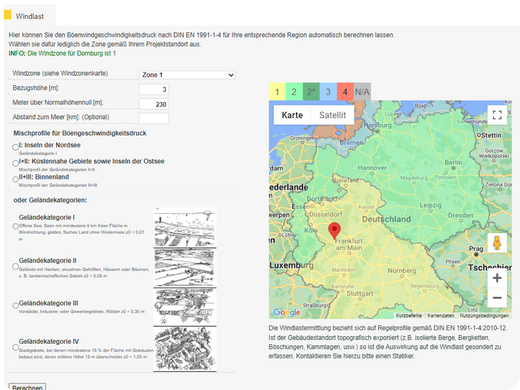This screenshot has height=390, width=520.
Task: Choose Geländekategorie IV radio button
Action: 15,347
